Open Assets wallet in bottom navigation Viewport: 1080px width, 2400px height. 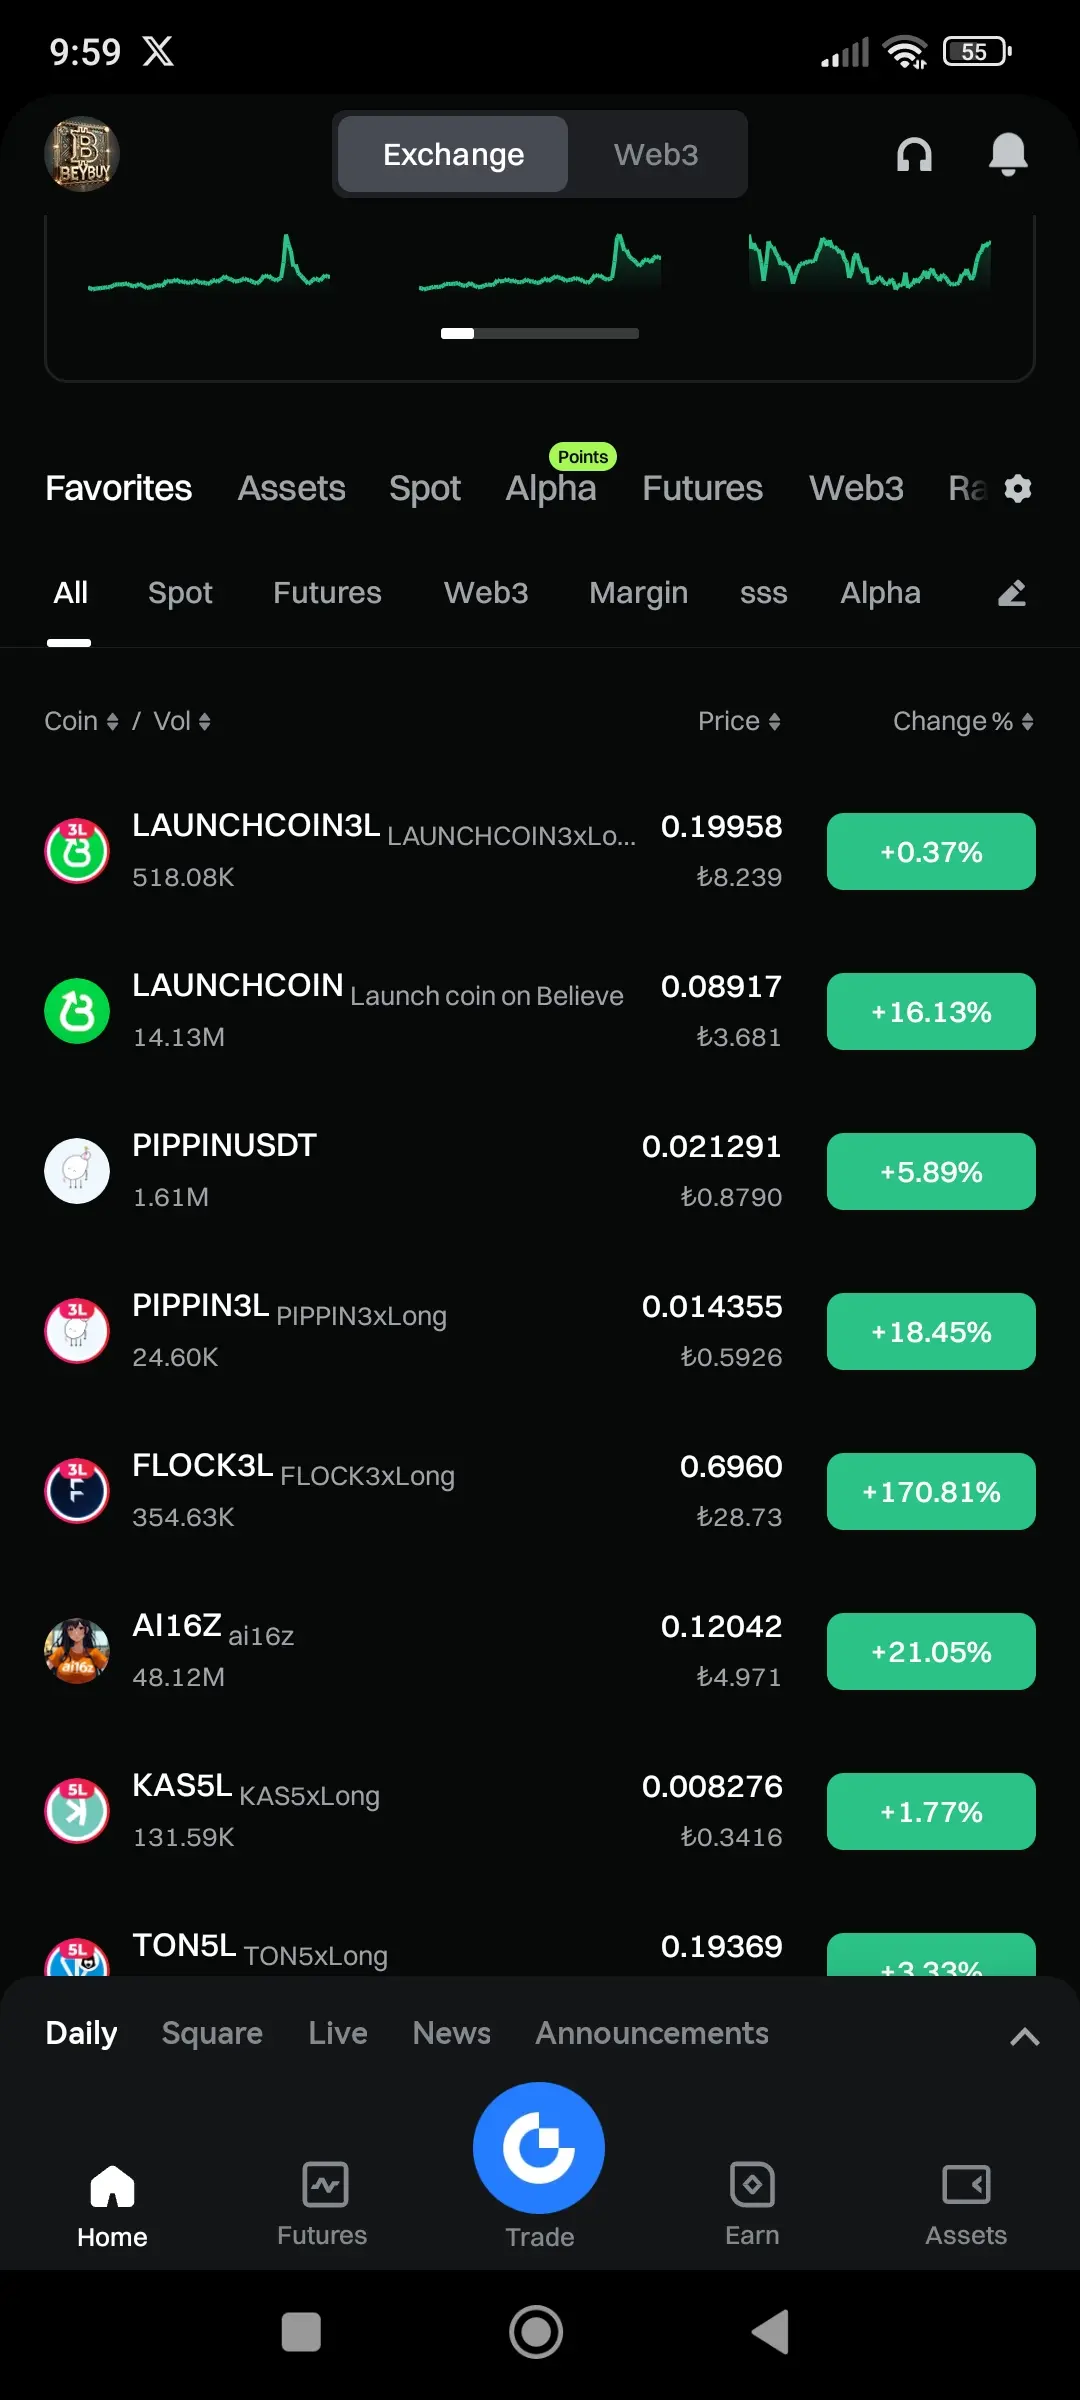[x=966, y=2205]
